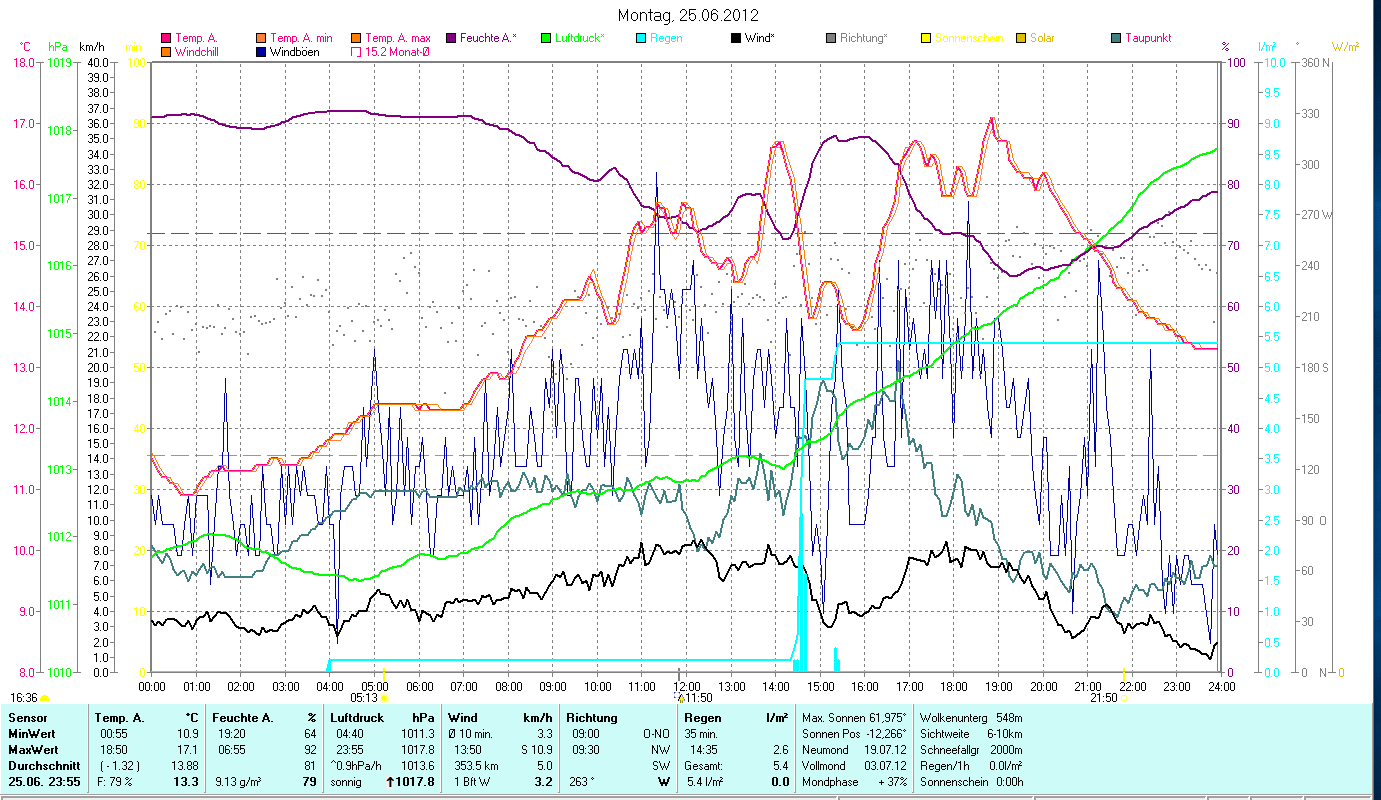1381x800 pixels.
Task: Select the MaxWert row label
Action: point(34,750)
